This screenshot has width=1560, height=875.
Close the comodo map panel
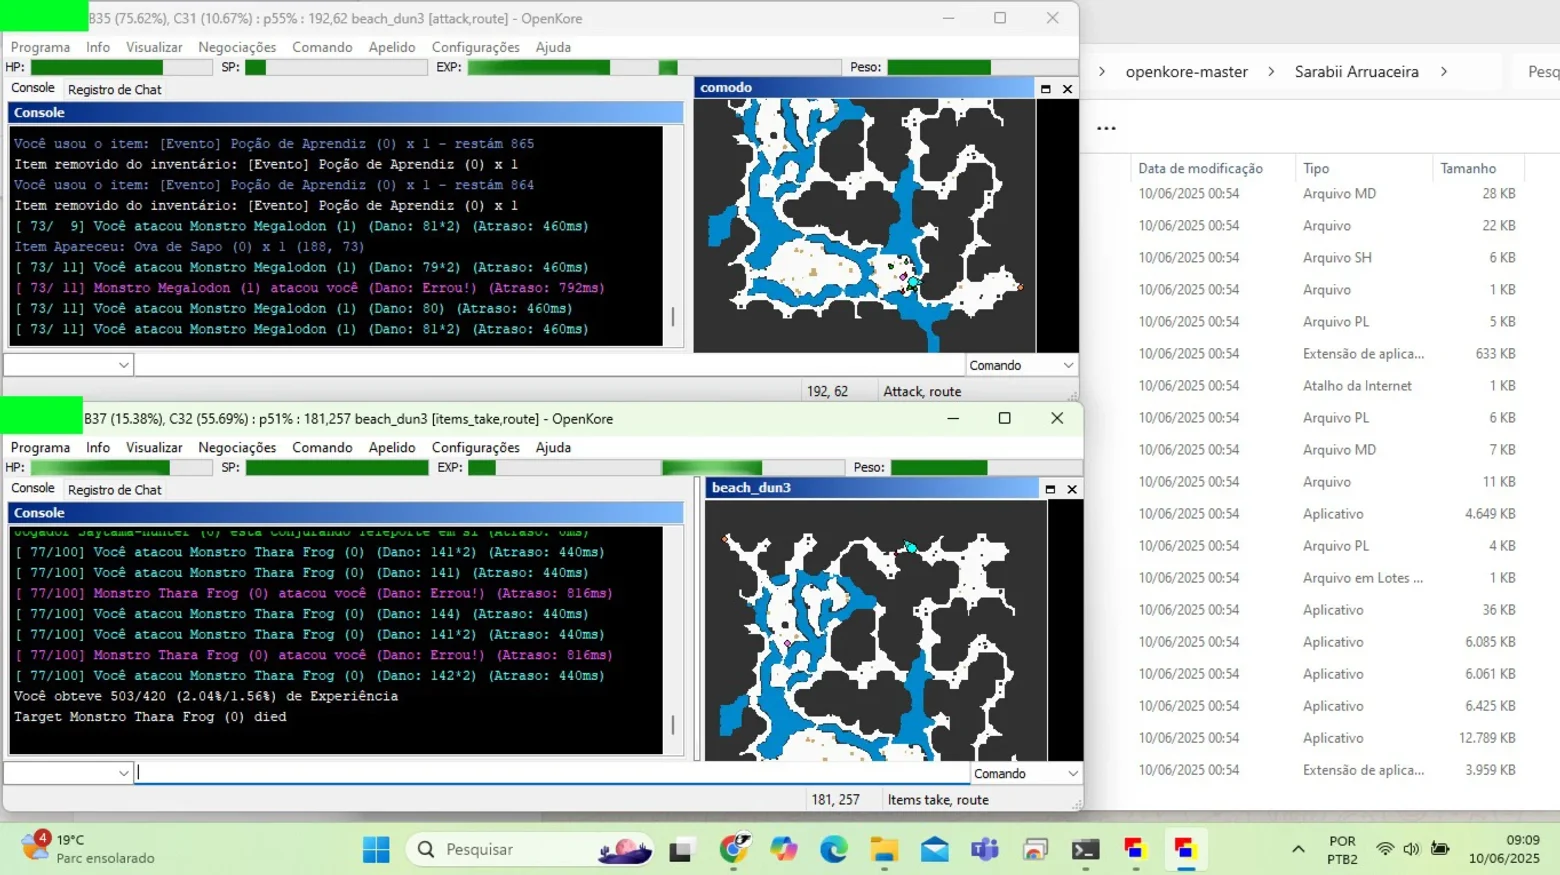point(1068,89)
